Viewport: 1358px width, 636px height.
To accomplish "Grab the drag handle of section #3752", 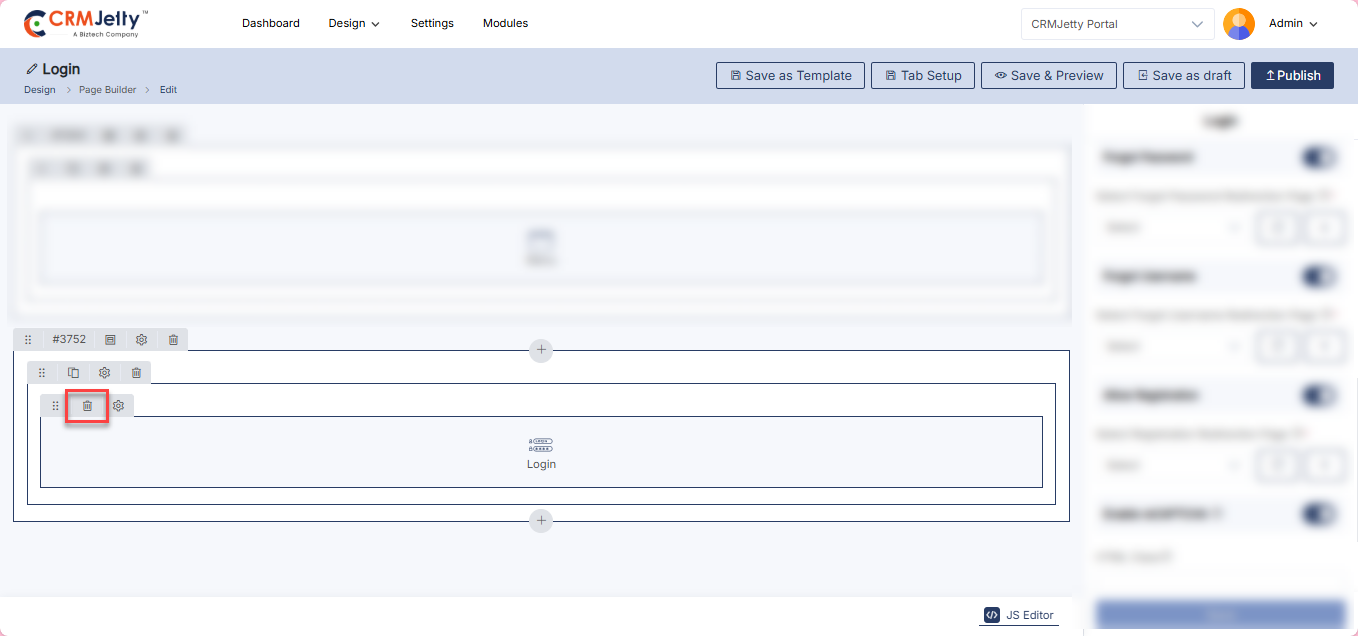I will tap(28, 340).
